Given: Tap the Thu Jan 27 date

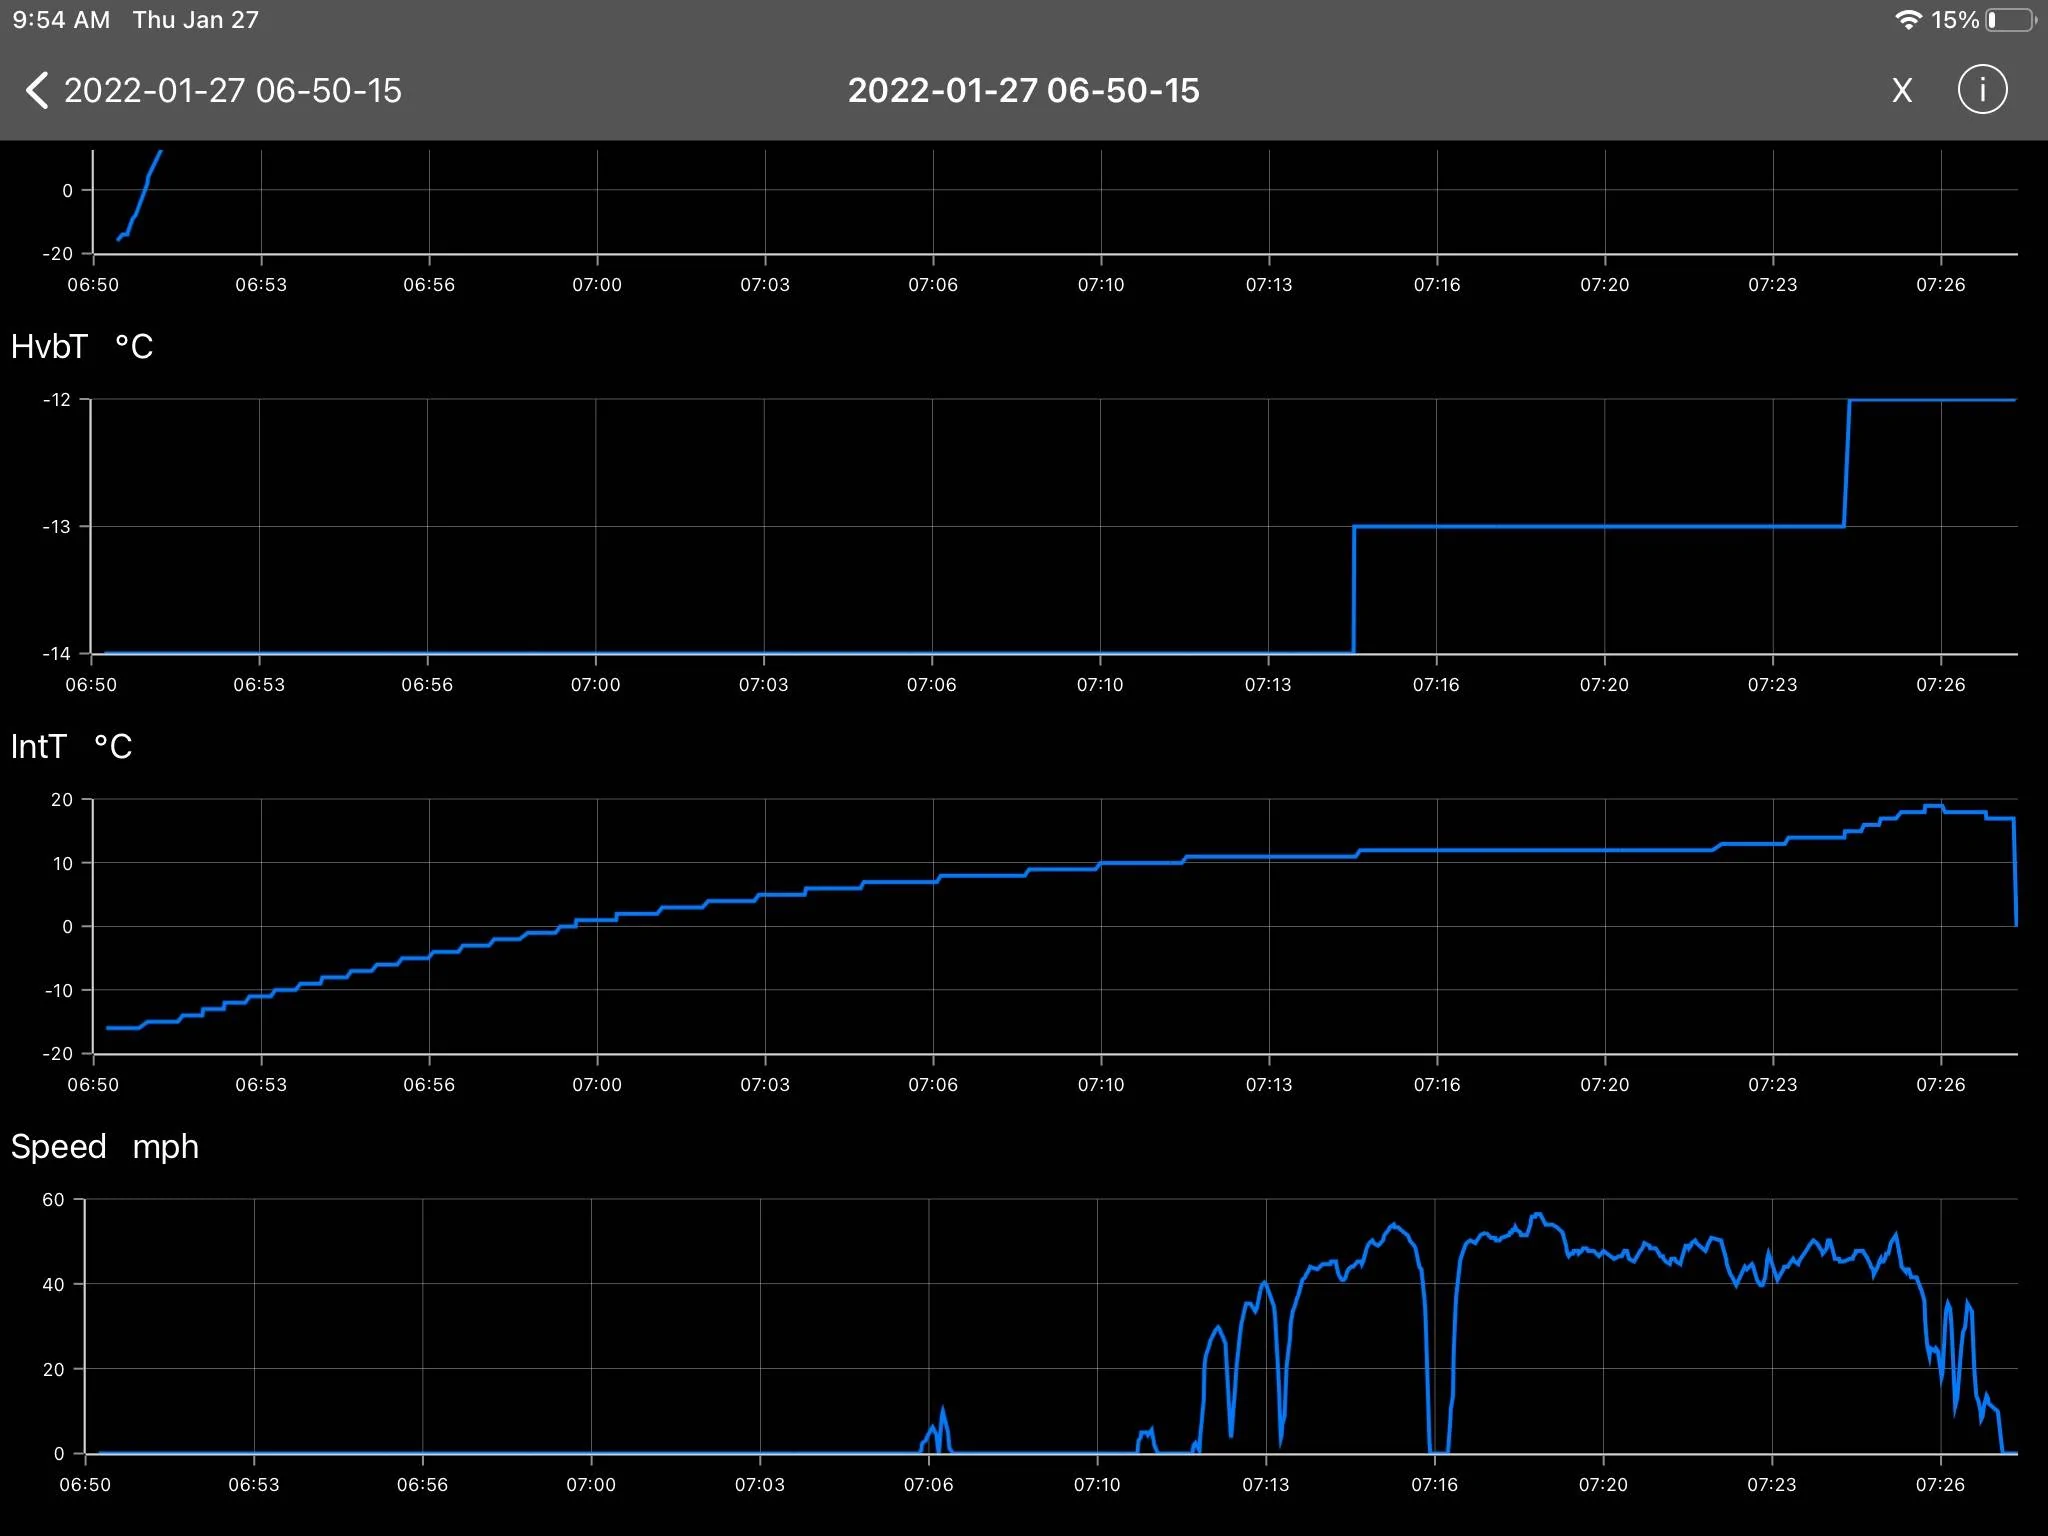Looking at the screenshot, I should [x=196, y=20].
